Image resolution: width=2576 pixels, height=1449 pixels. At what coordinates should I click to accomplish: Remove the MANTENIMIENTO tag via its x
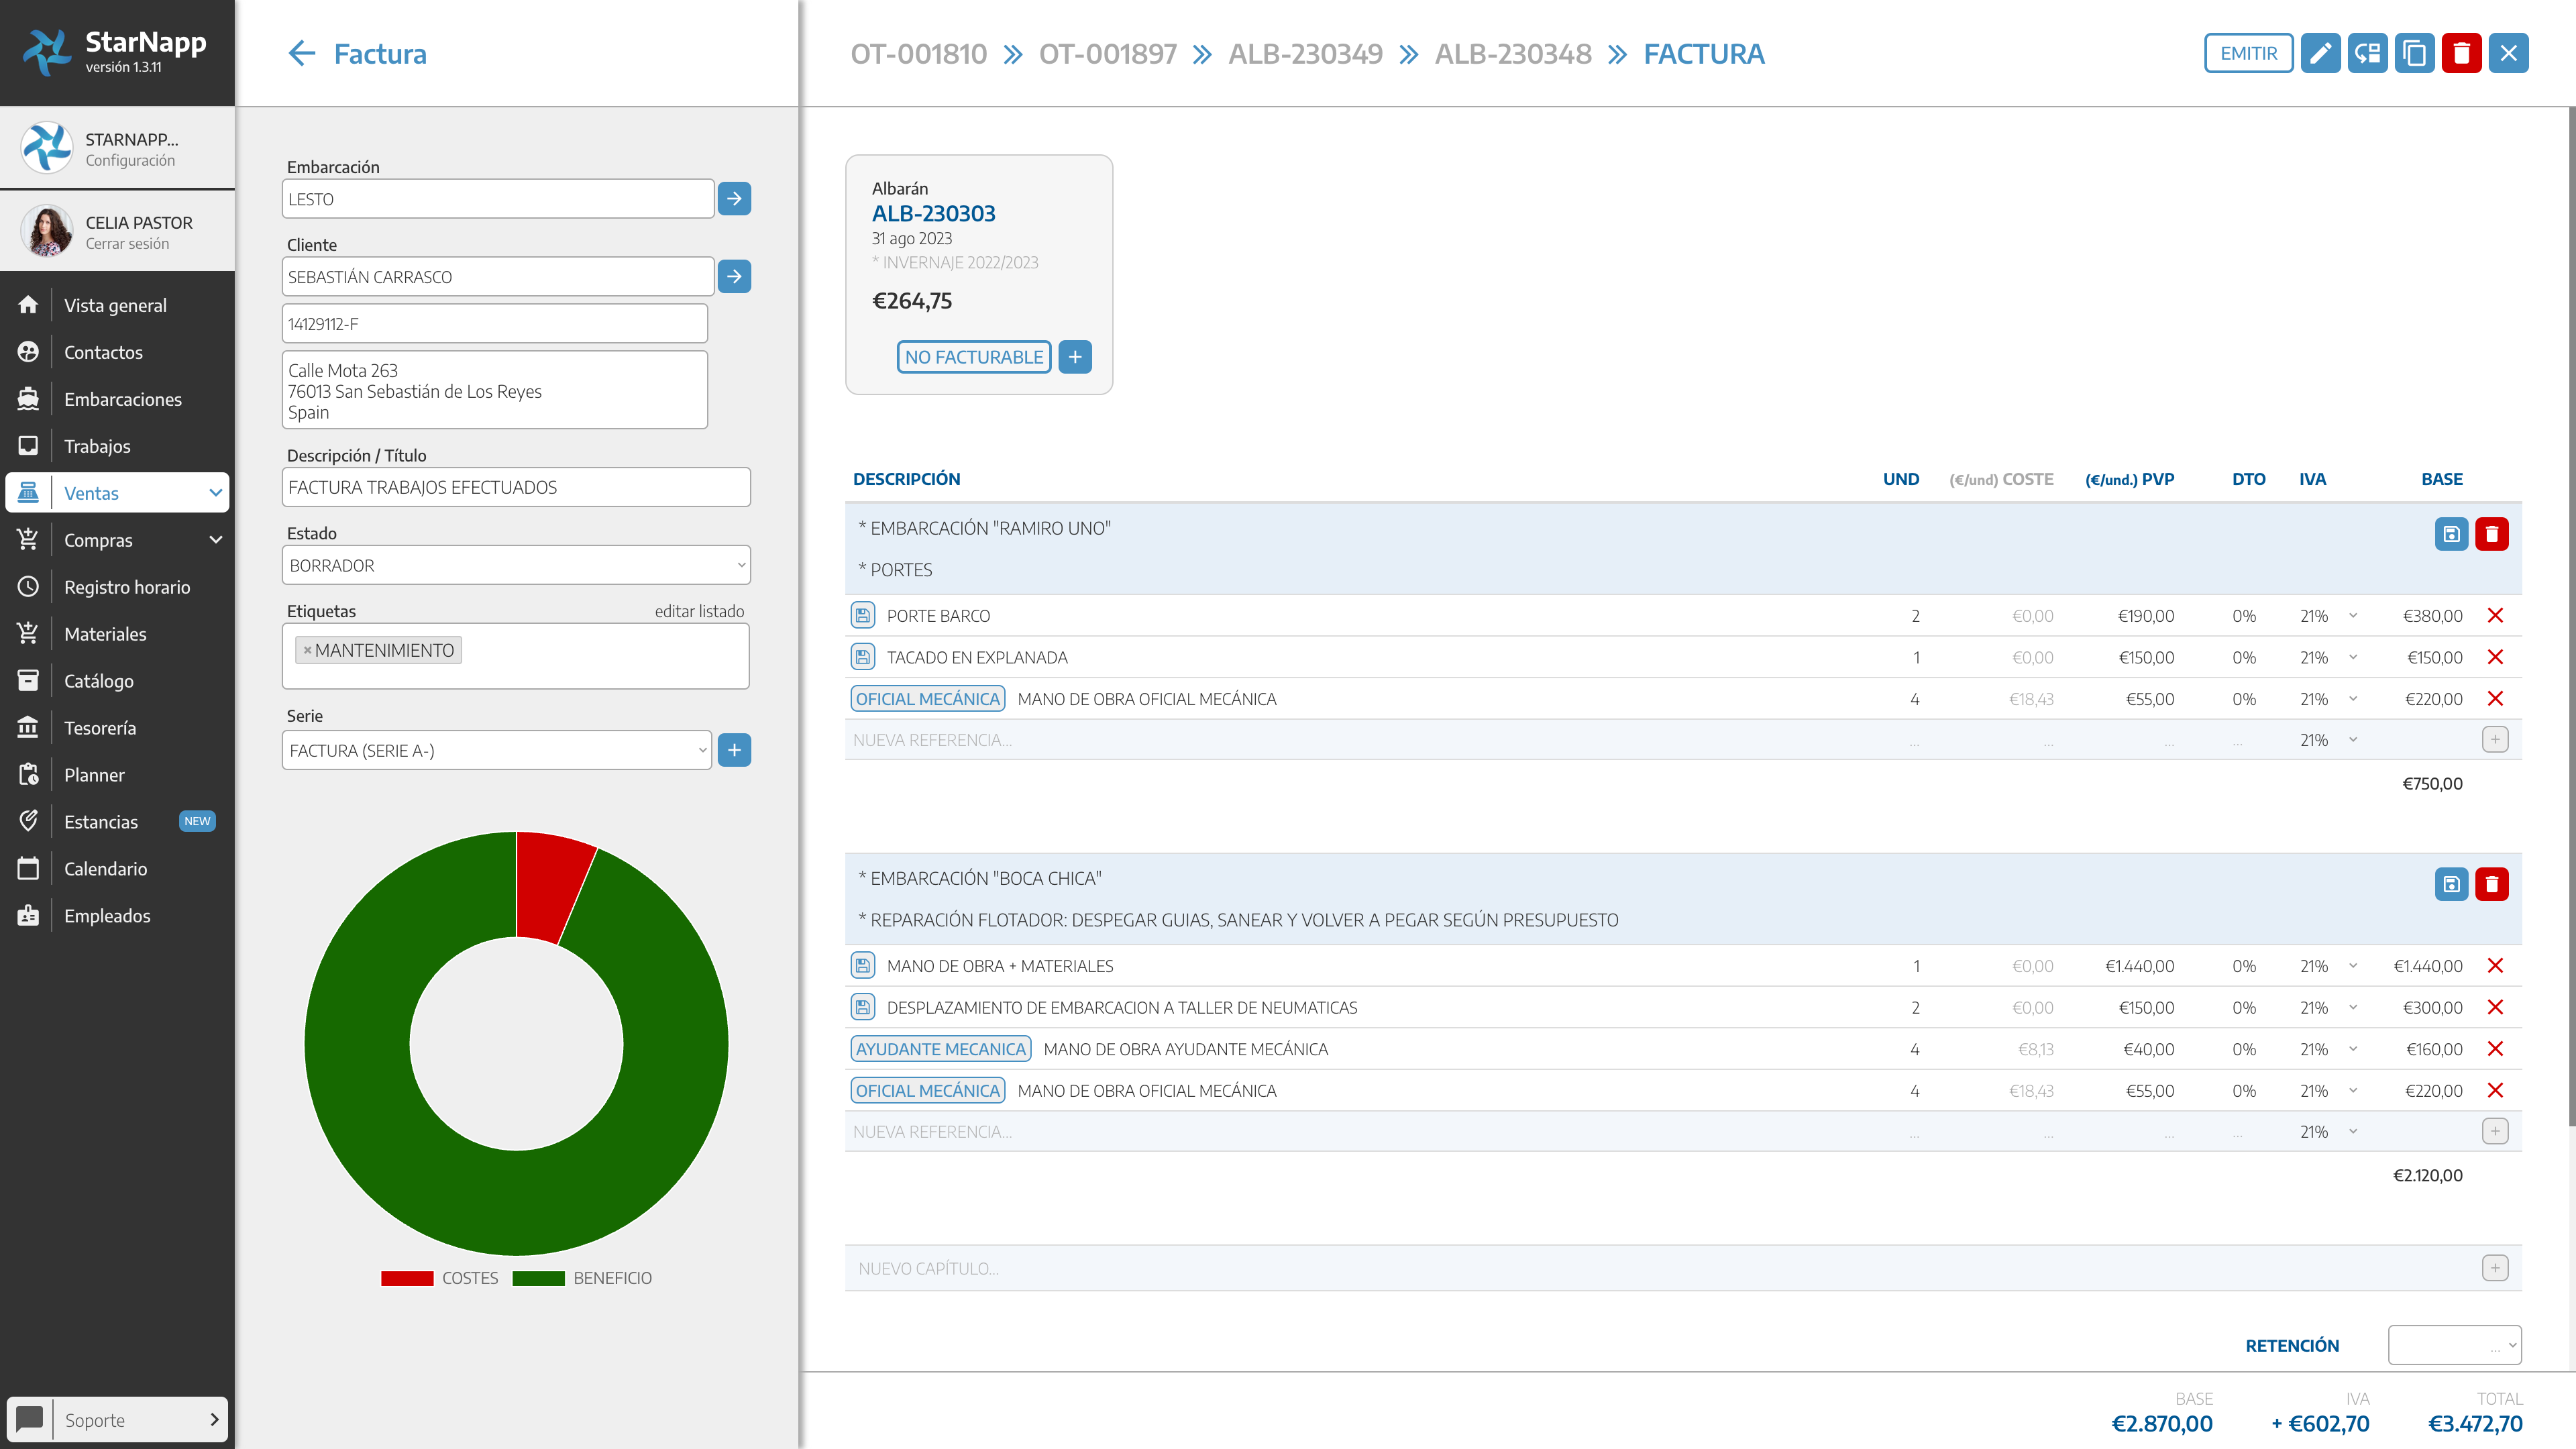pyautogui.click(x=307, y=651)
